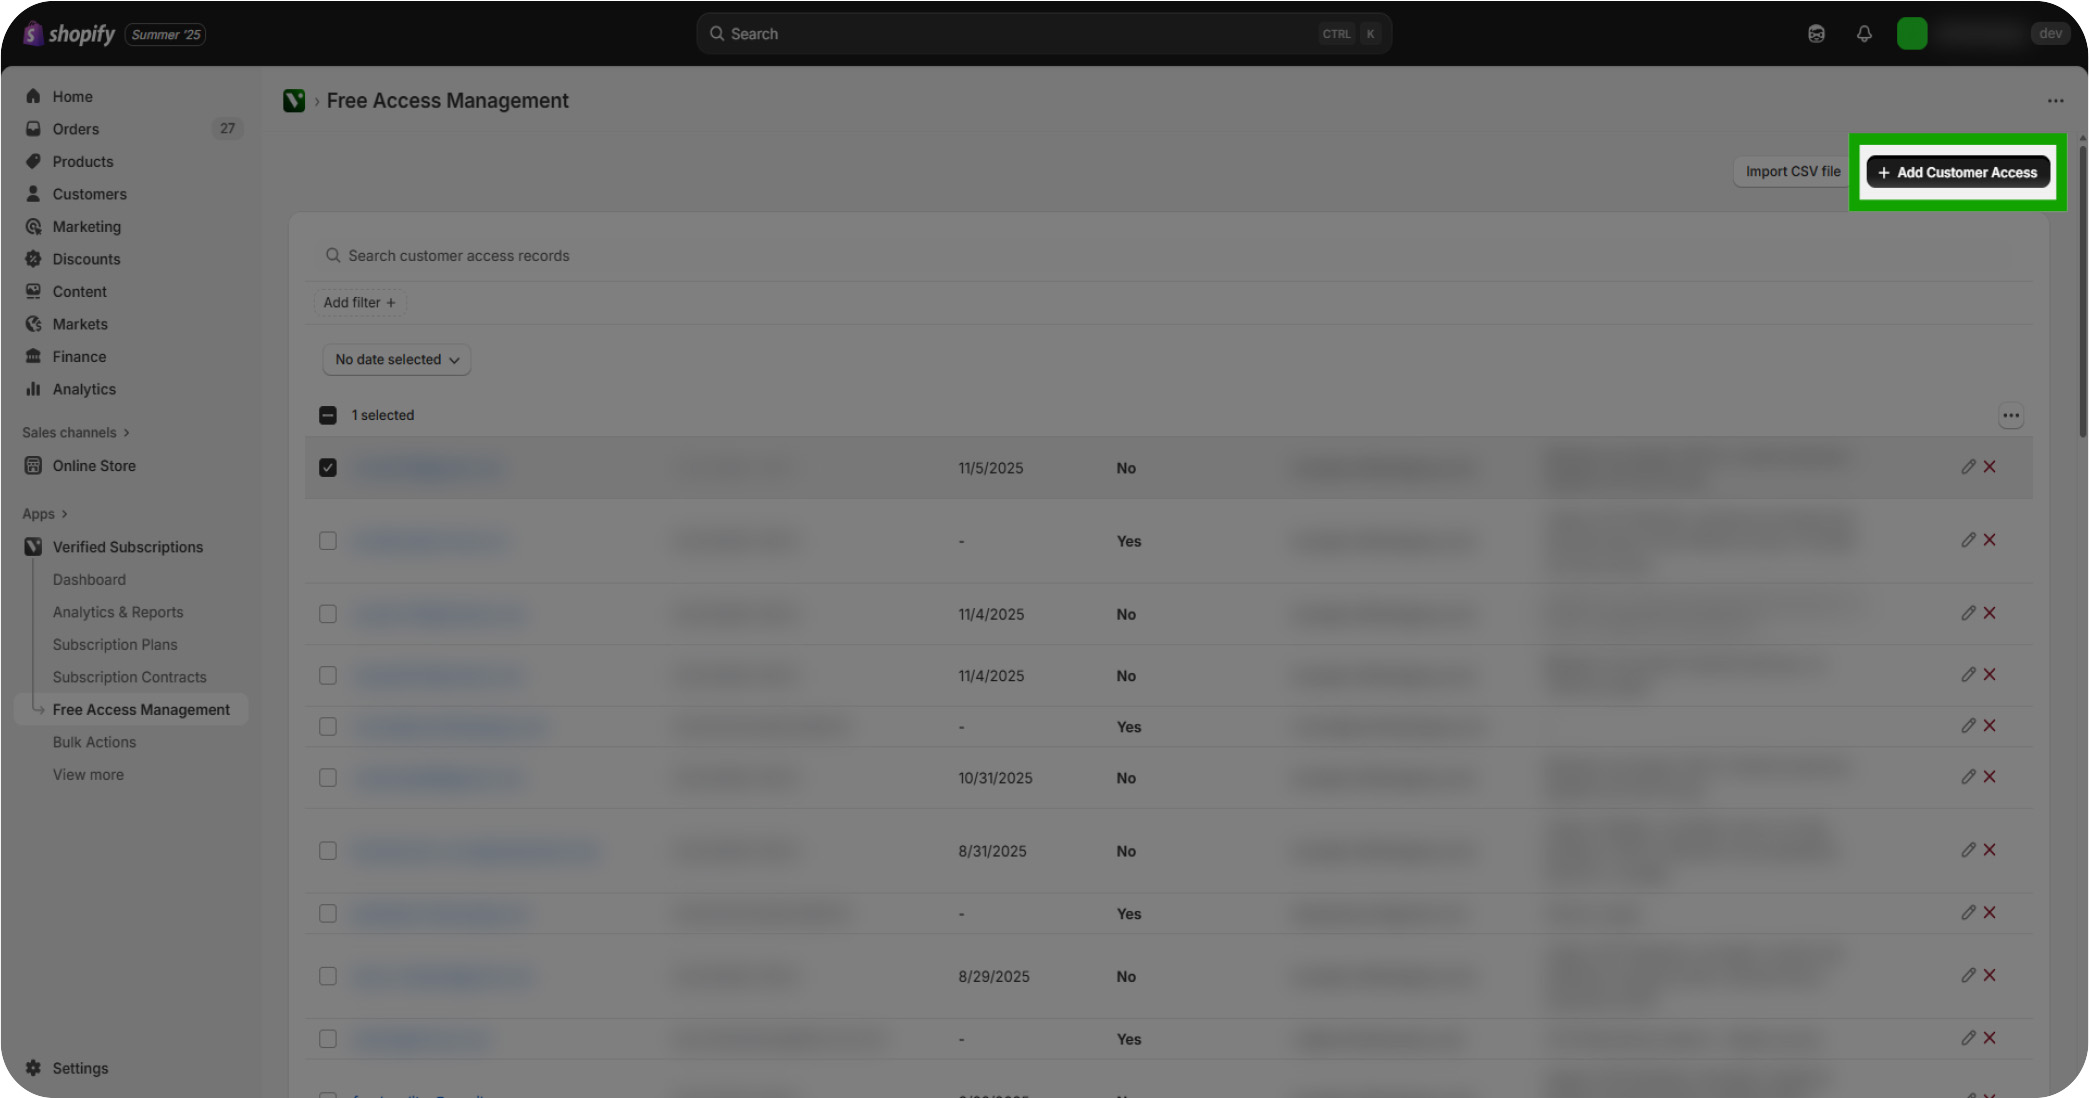Click the Home icon in the sidebar

[x=33, y=96]
